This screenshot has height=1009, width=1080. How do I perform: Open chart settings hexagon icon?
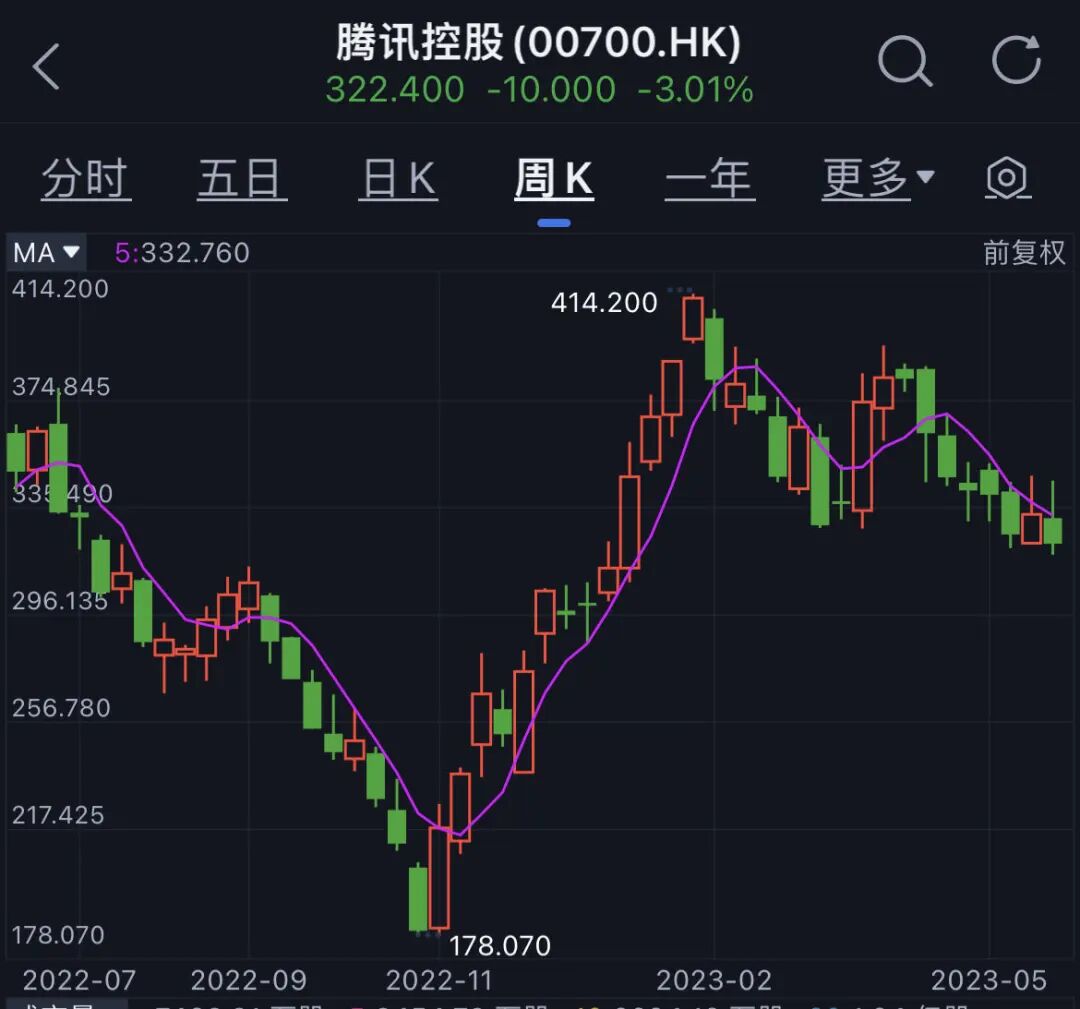pyautogui.click(x=1007, y=178)
